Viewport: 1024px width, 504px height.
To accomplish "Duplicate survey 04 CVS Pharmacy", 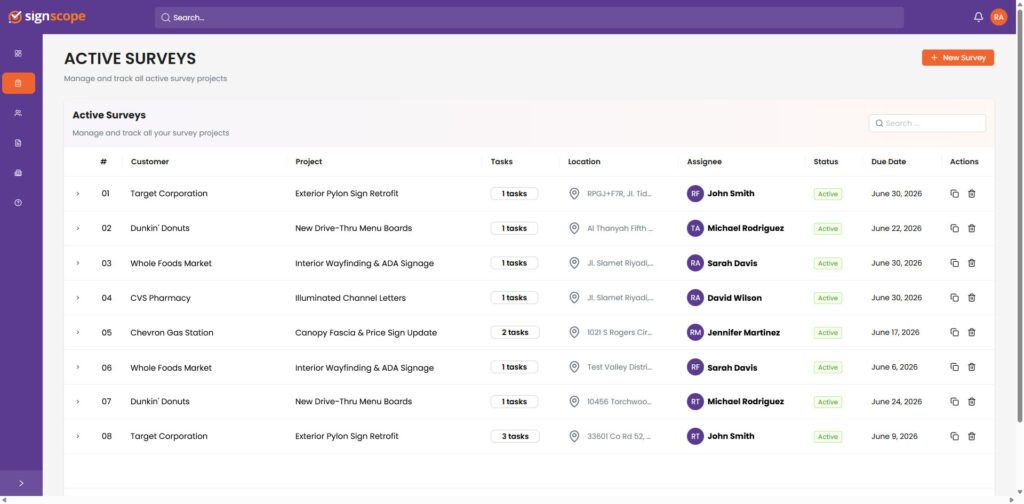I will 954,298.
